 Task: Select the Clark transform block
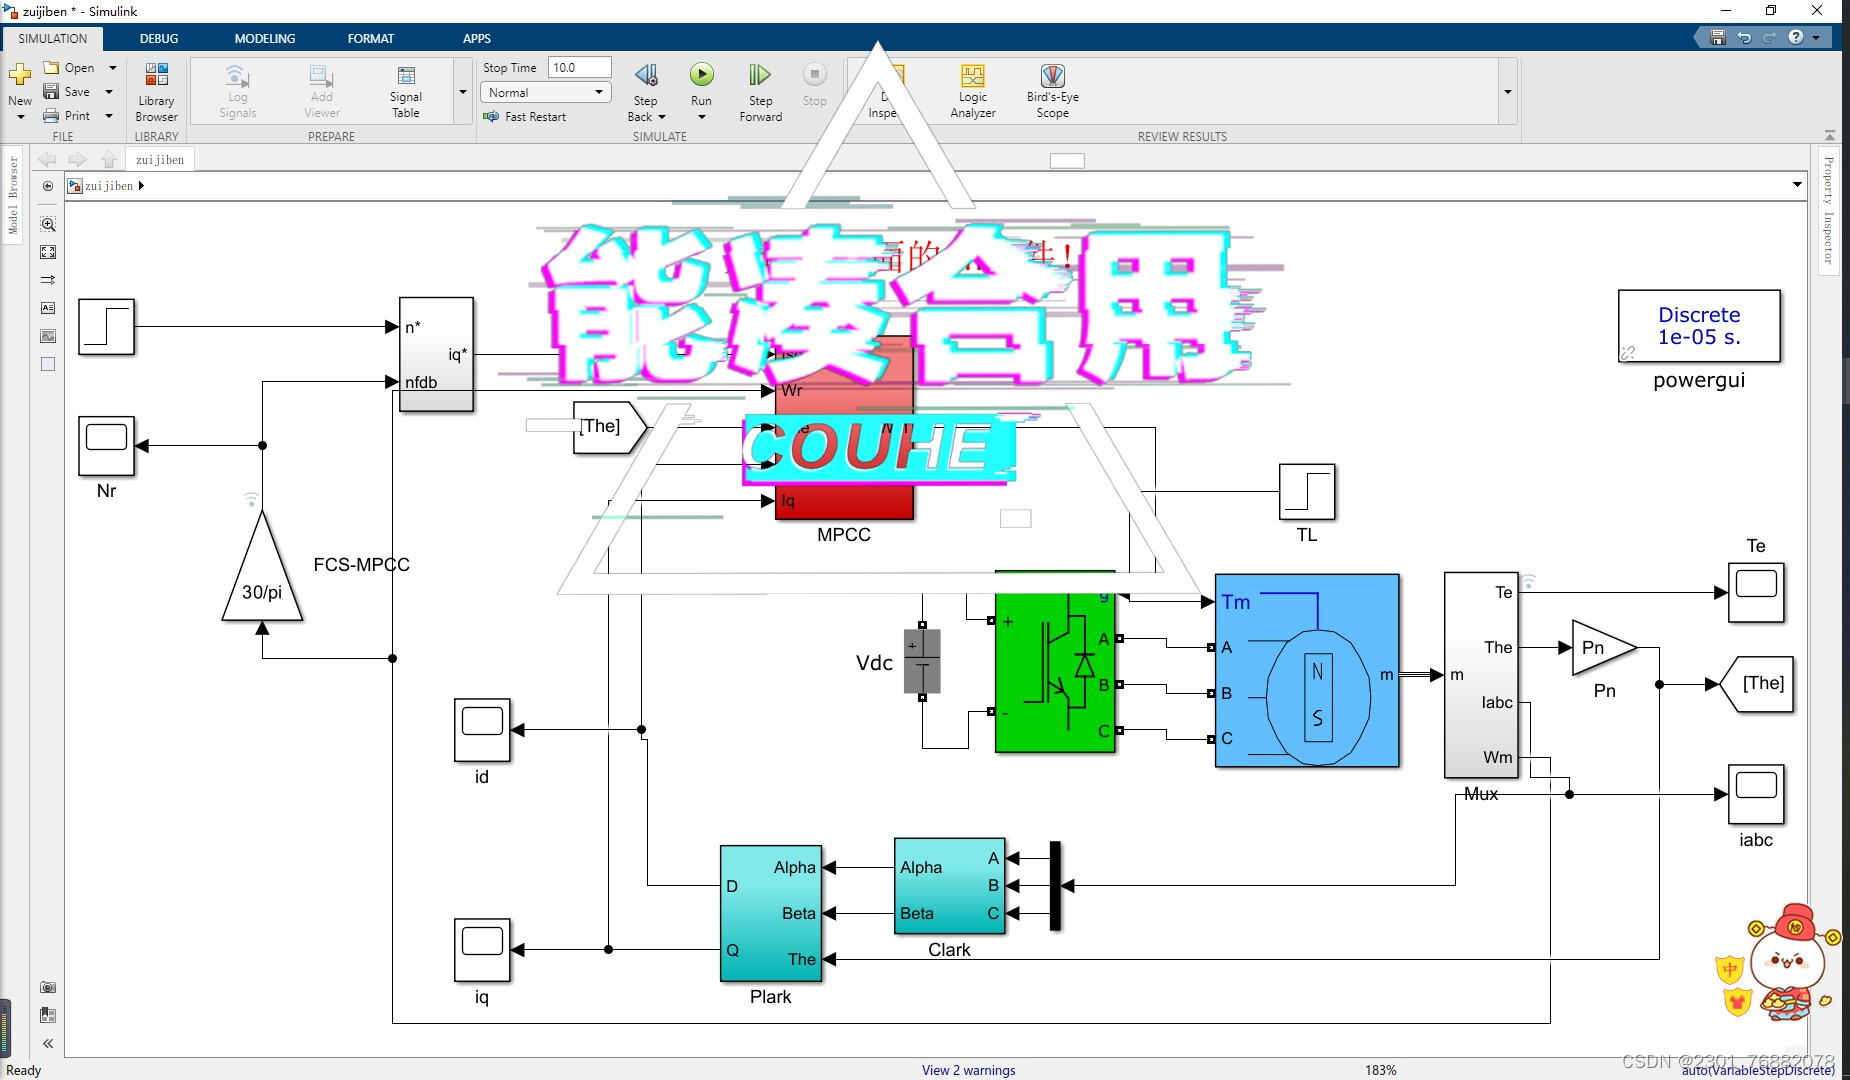[949, 886]
